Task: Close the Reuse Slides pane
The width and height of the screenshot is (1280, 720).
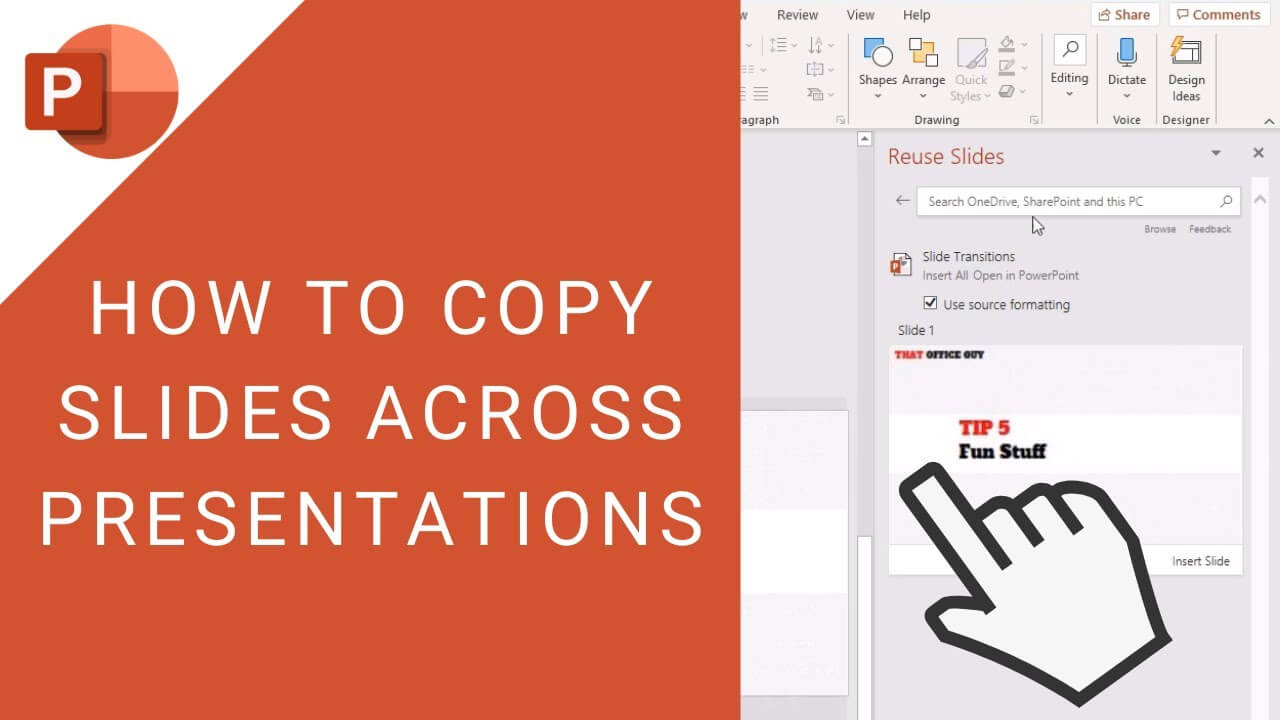Action: pyautogui.click(x=1258, y=153)
